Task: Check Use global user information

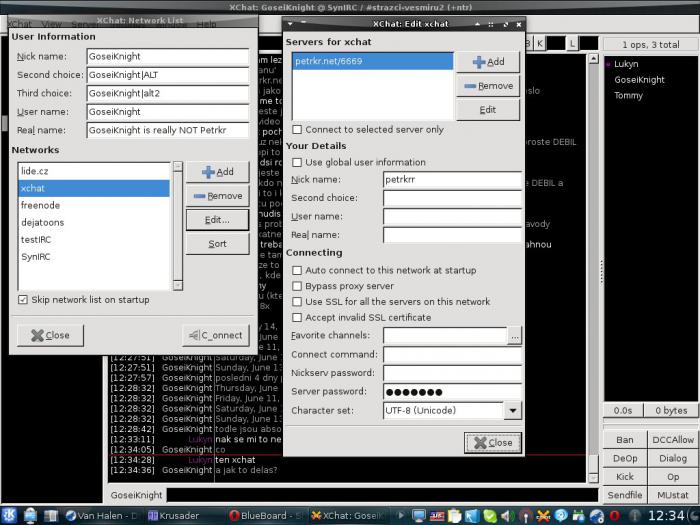Action: point(297,162)
